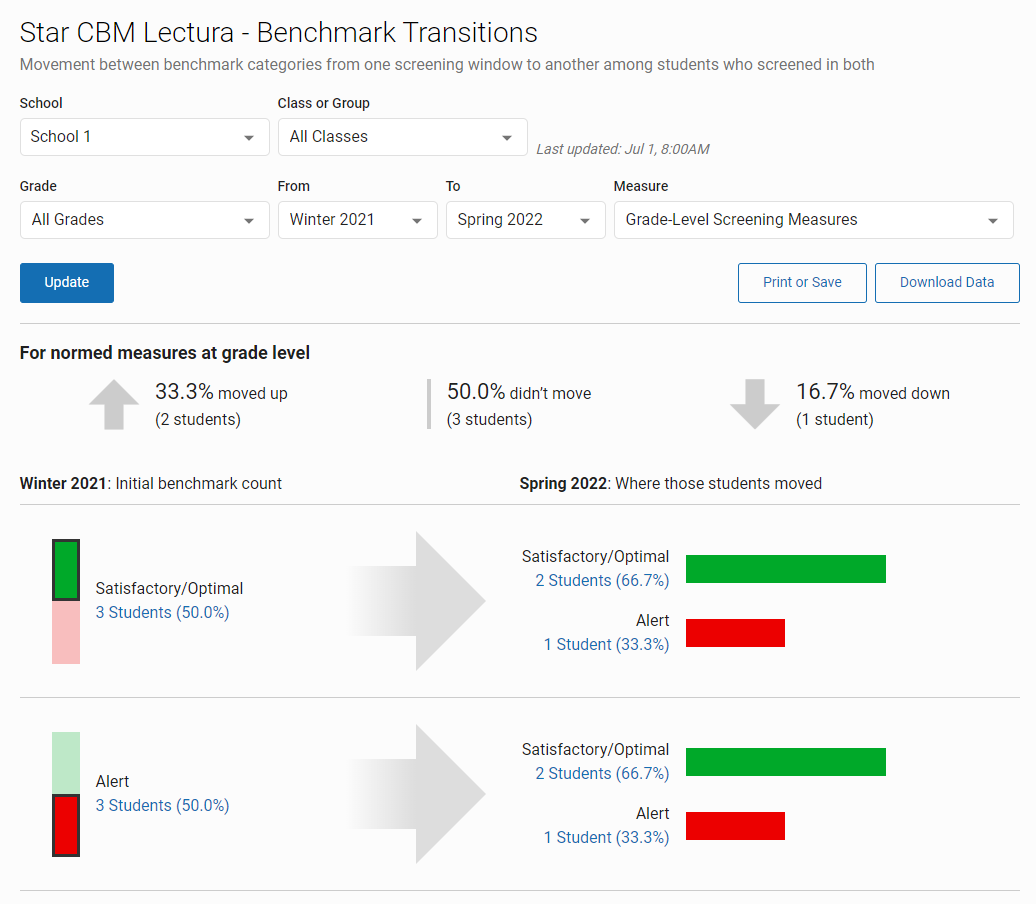Click the Print or Save button
This screenshot has width=1036, height=904.
pyautogui.click(x=802, y=283)
